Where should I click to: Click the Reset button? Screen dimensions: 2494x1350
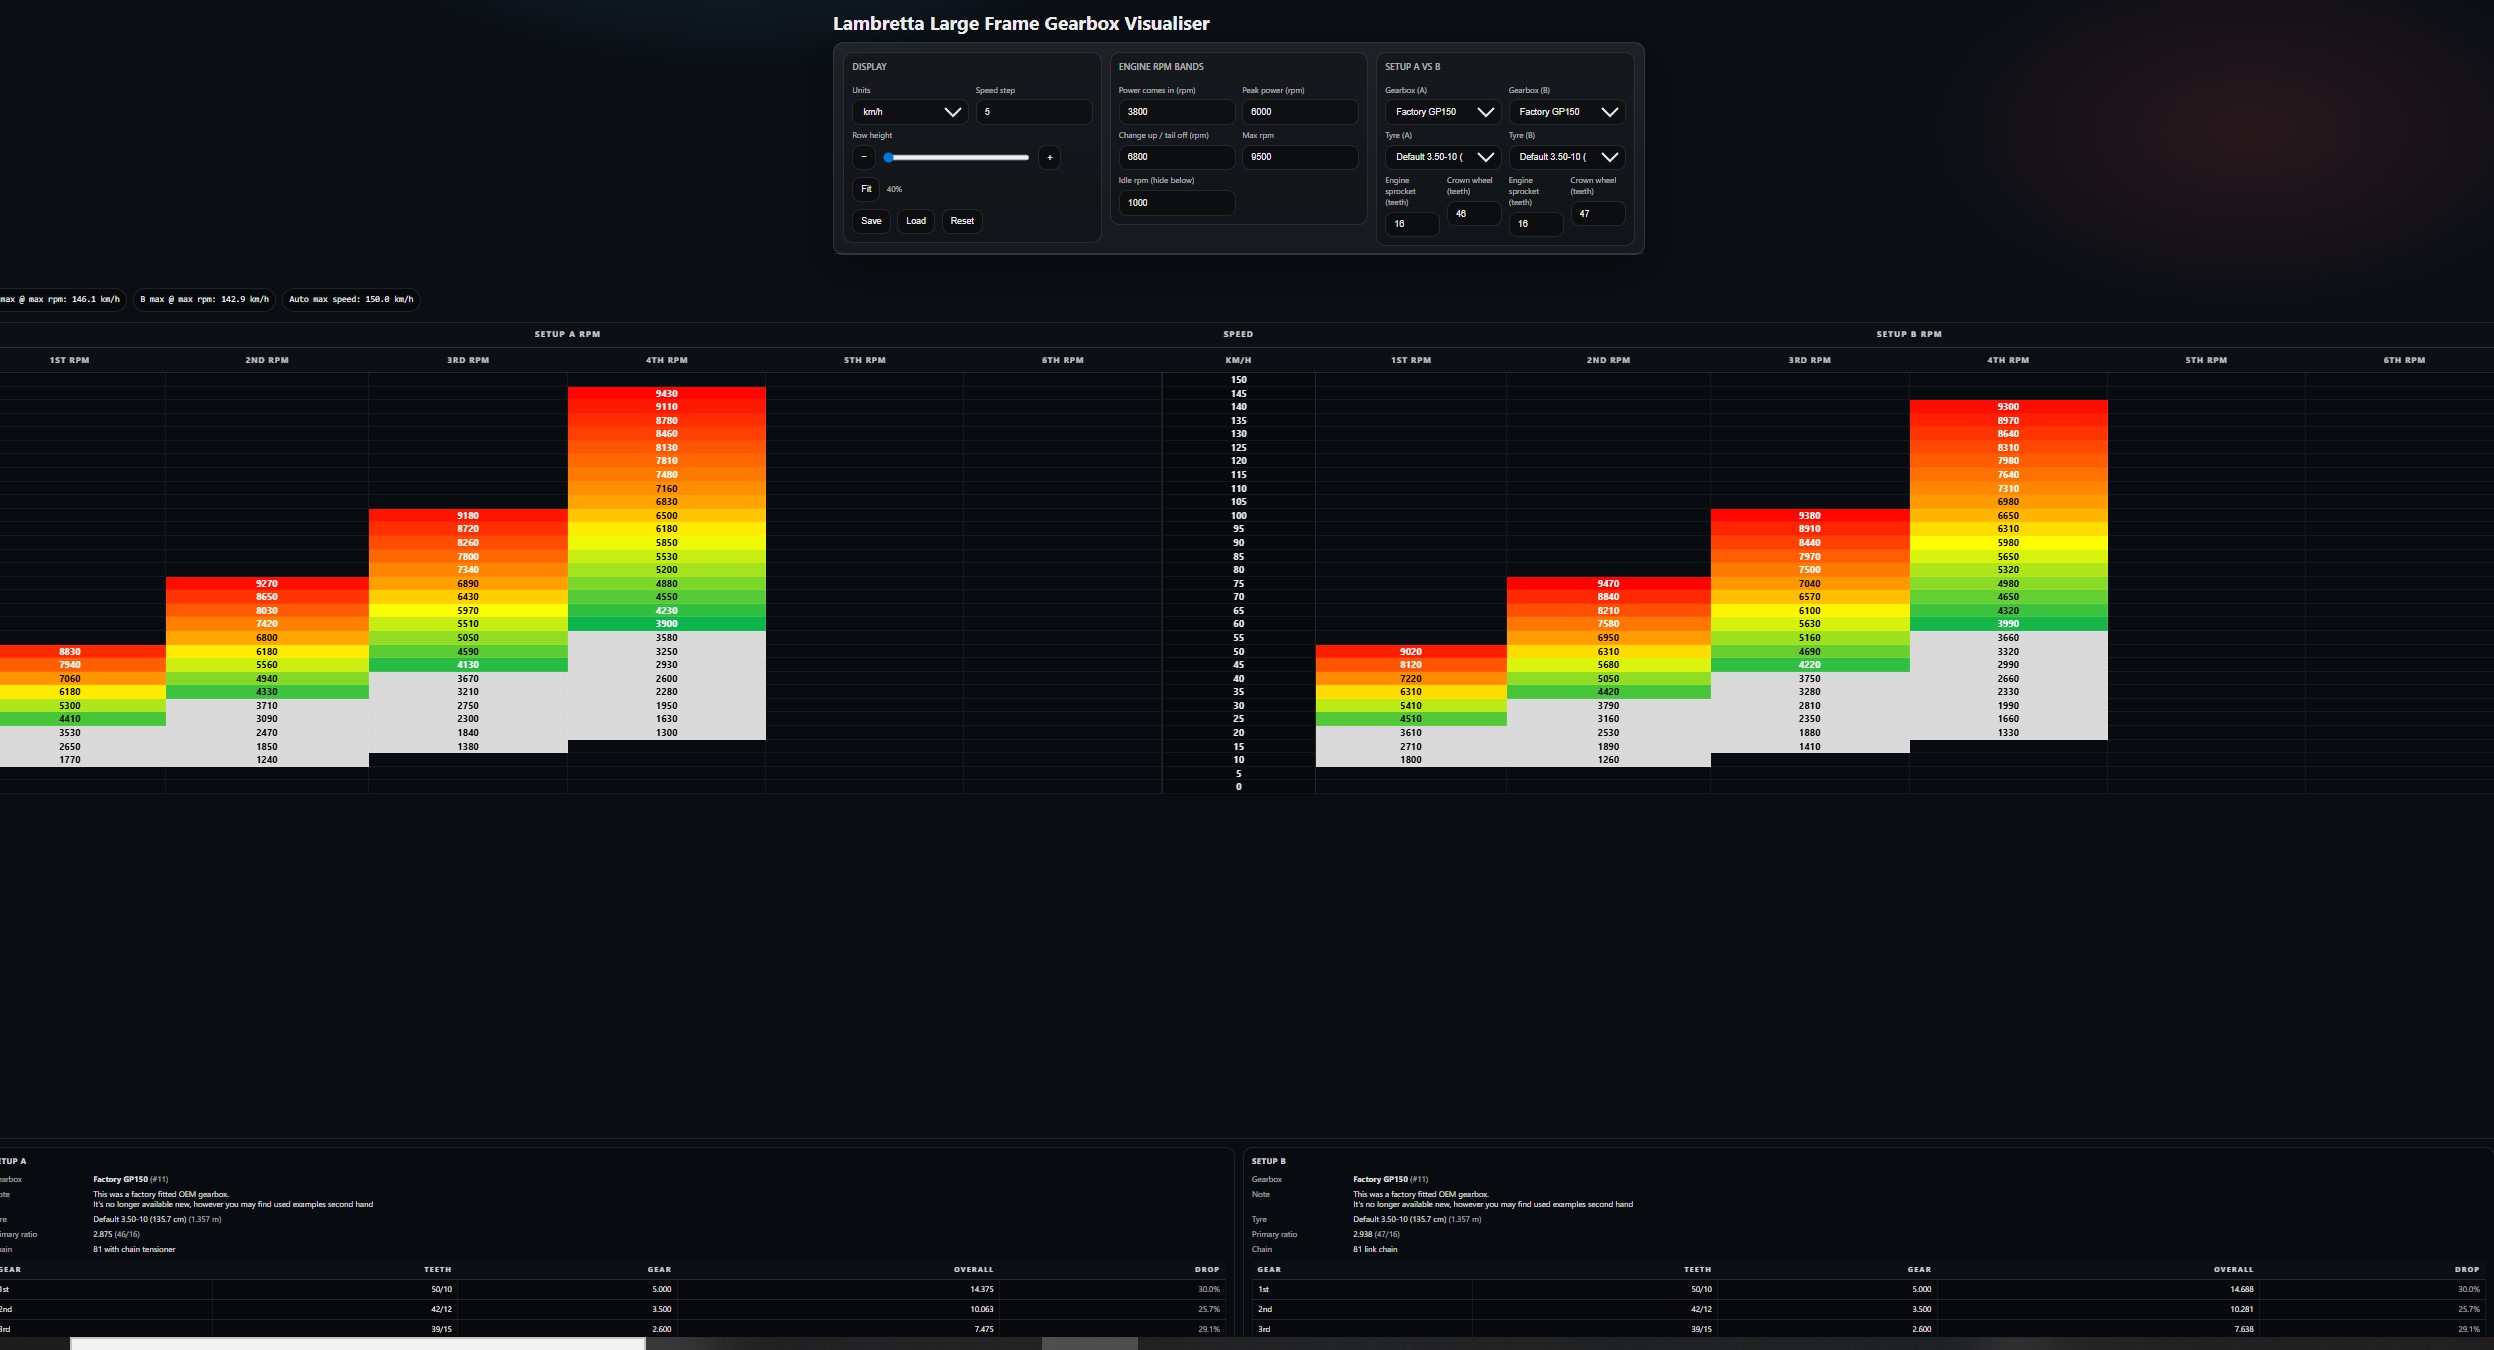pos(962,221)
